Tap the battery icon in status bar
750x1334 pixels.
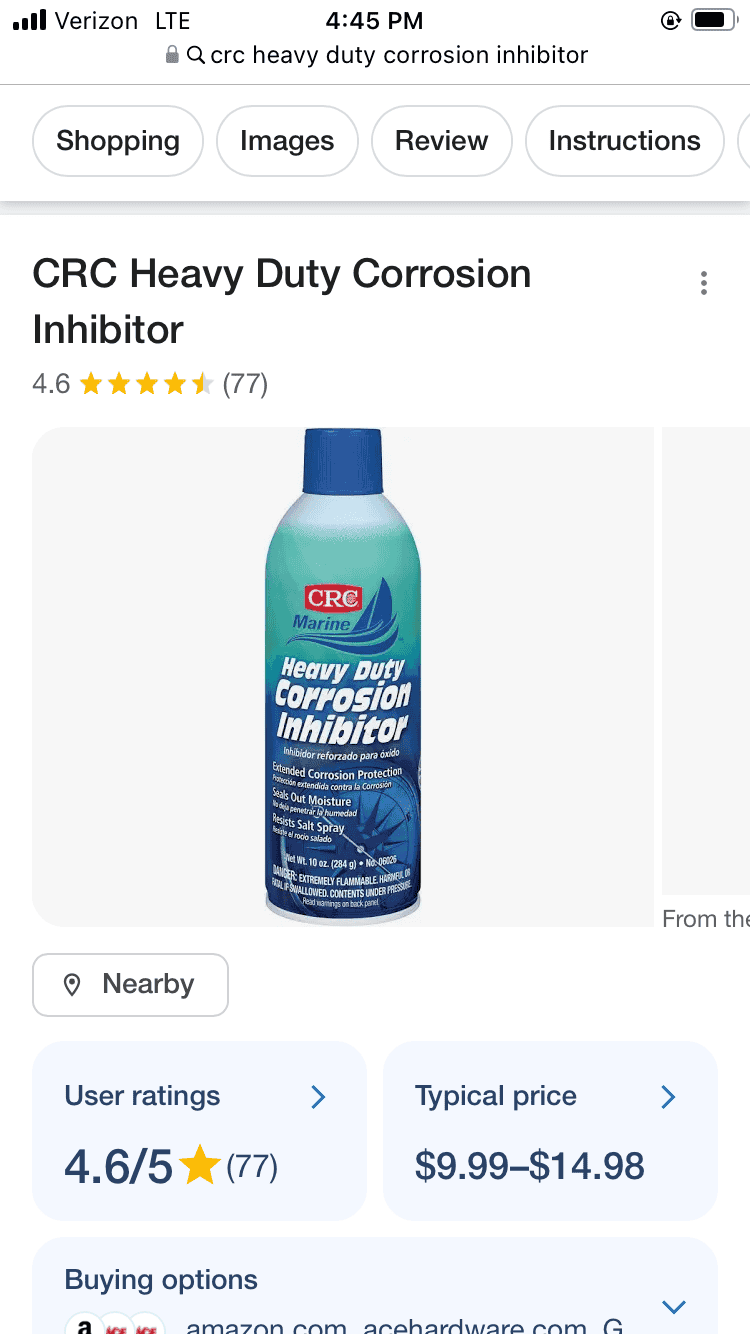[714, 20]
